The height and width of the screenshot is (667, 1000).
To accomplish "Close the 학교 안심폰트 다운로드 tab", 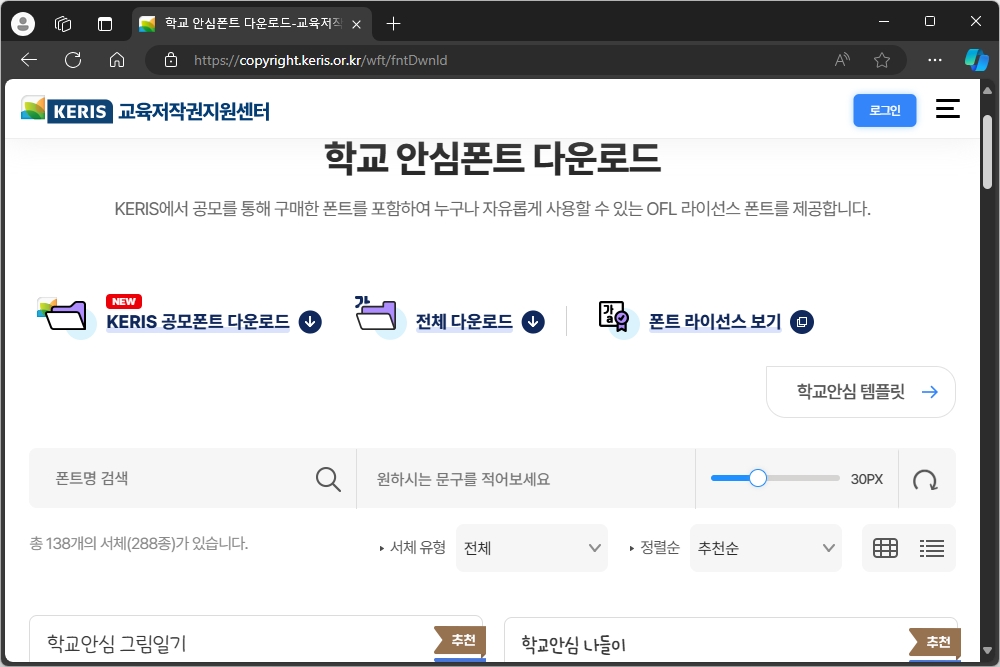I will [x=357, y=24].
